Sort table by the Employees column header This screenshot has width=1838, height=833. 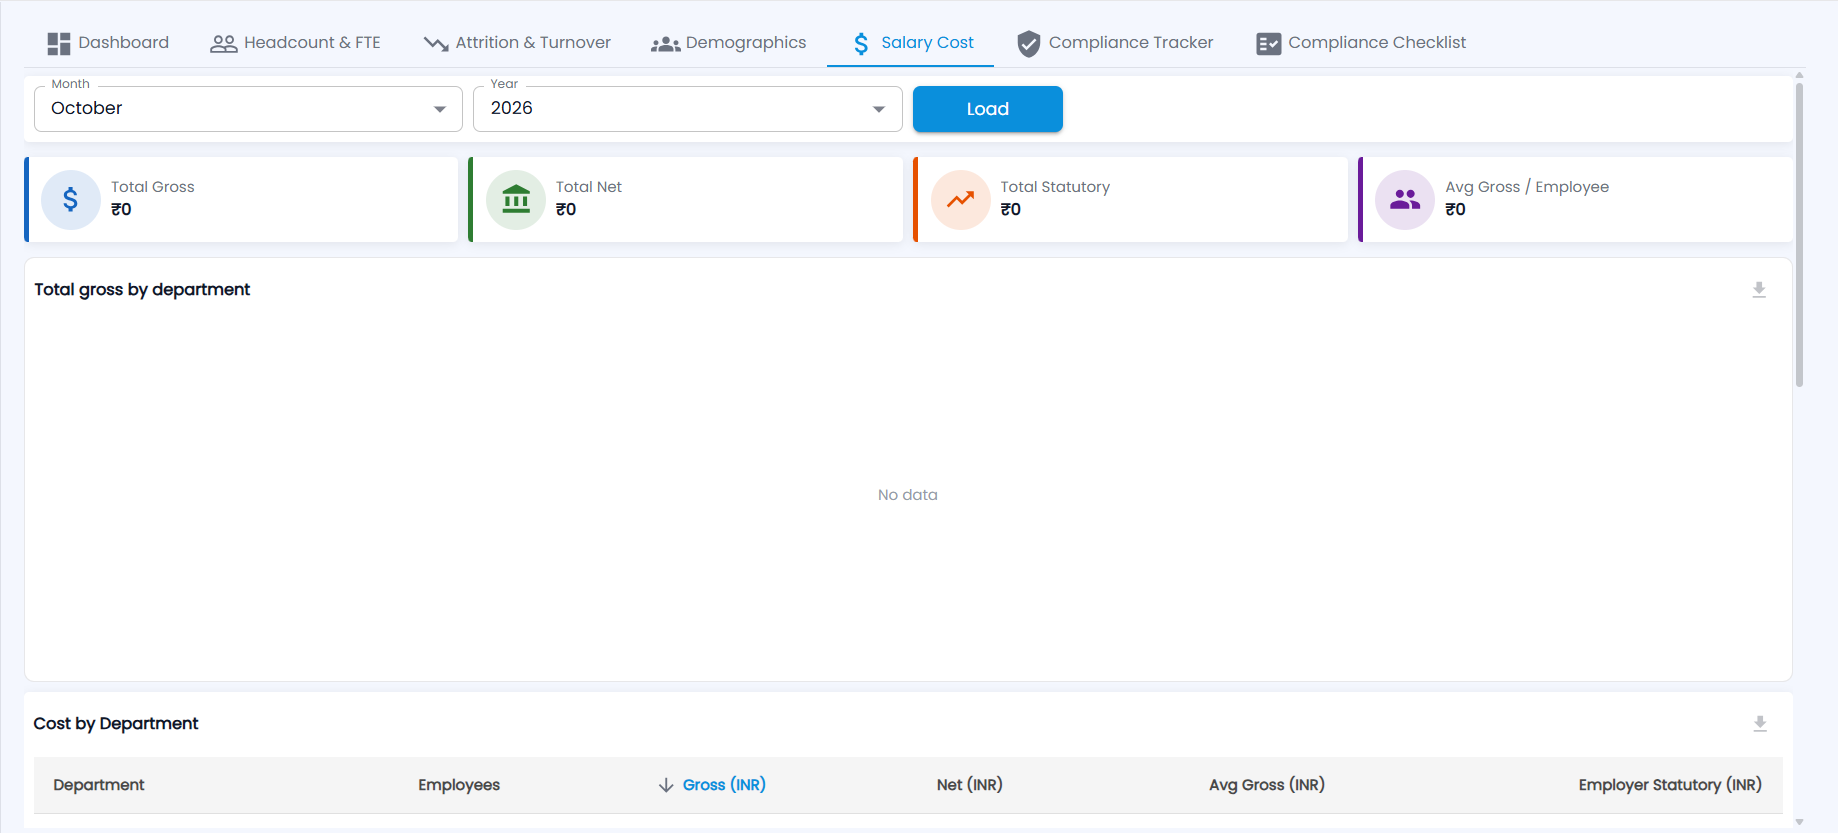pyautogui.click(x=459, y=785)
